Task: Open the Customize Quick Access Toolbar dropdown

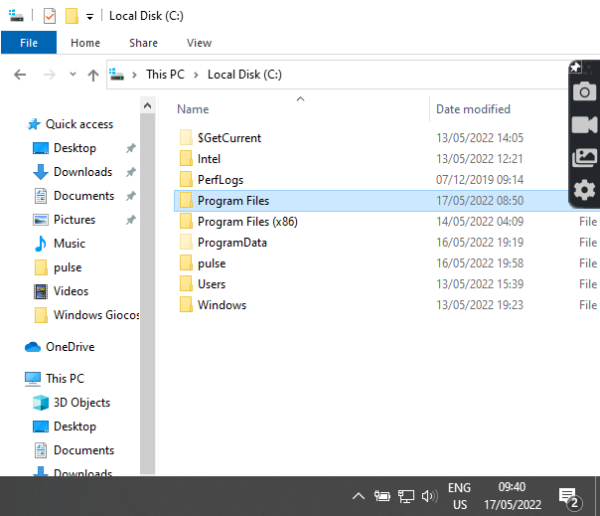Action: (x=90, y=16)
